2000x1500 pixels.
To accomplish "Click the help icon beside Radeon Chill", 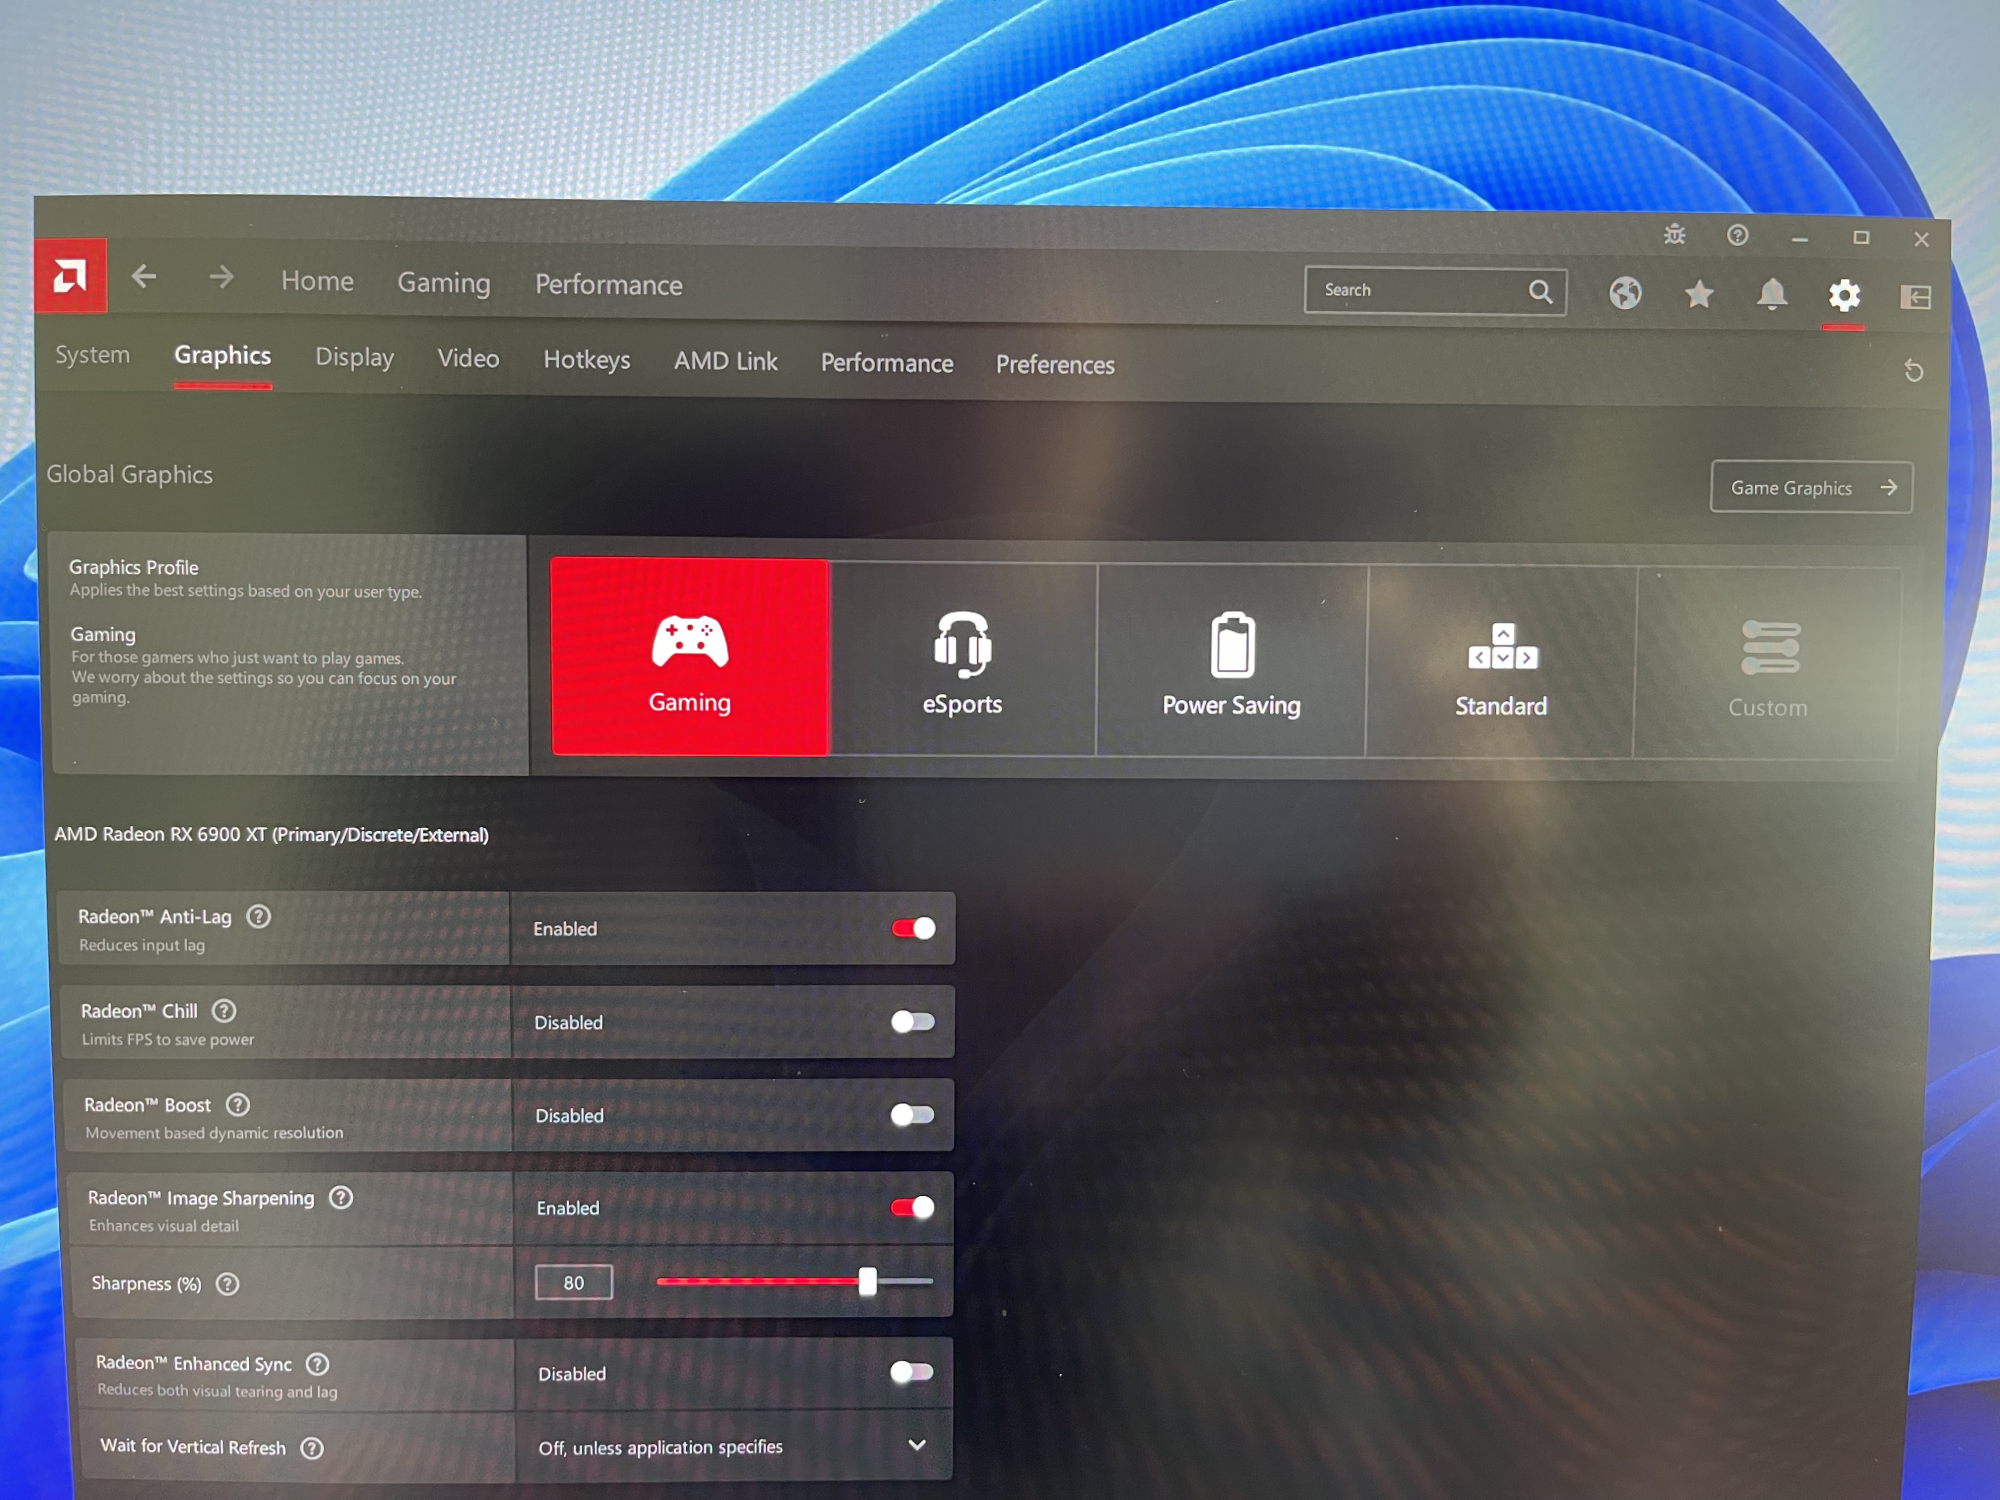I will point(224,1011).
